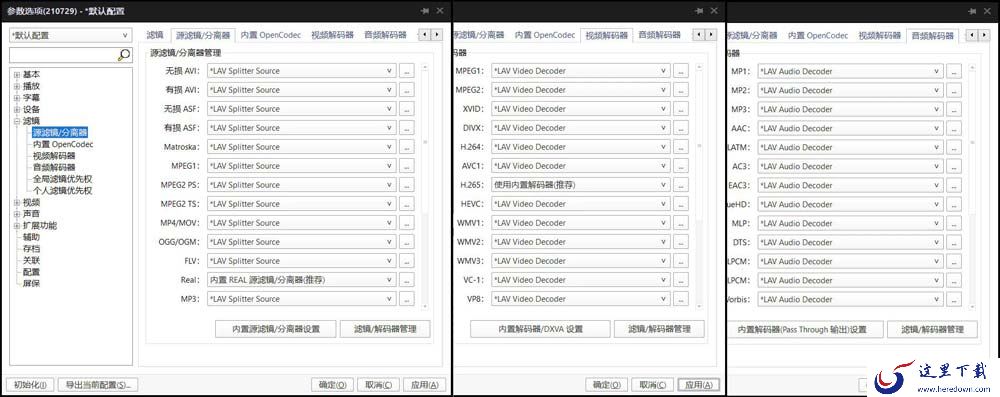Open the AC3 audio decoder dropdown
Image resolution: width=1000 pixels, height=397 pixels.
pyautogui.click(x=850, y=167)
